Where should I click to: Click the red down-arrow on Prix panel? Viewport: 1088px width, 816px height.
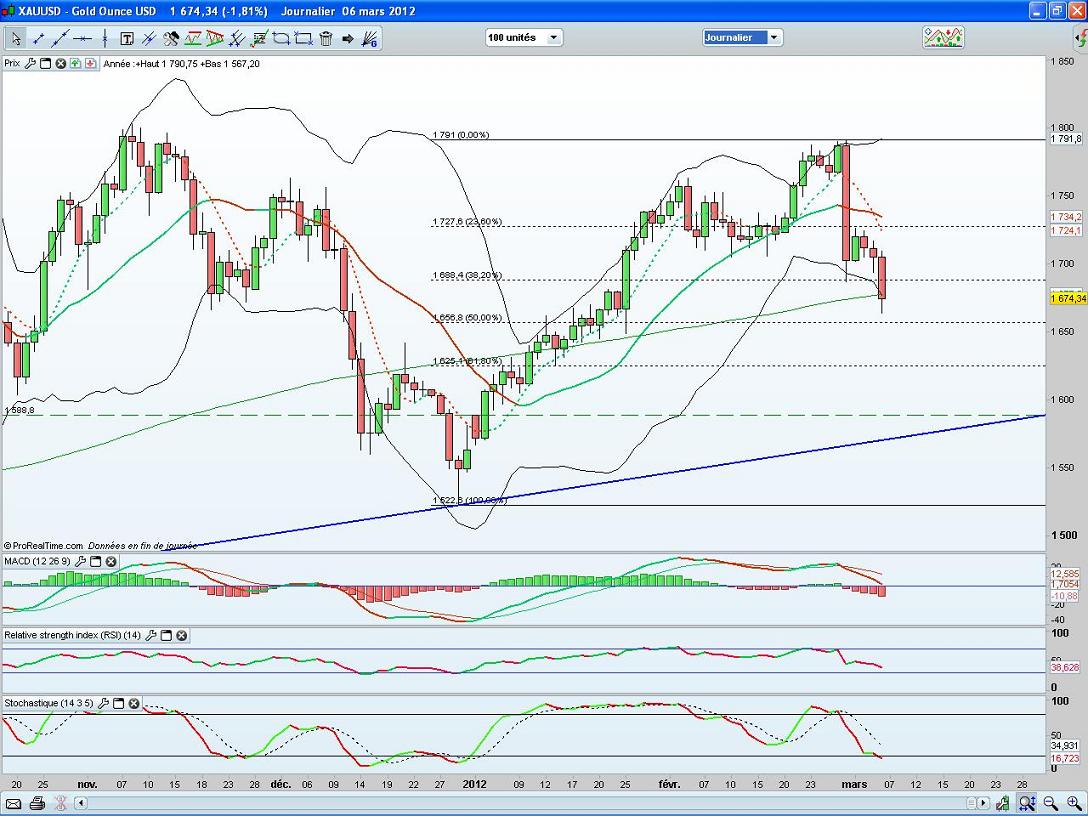pyautogui.click(x=91, y=63)
